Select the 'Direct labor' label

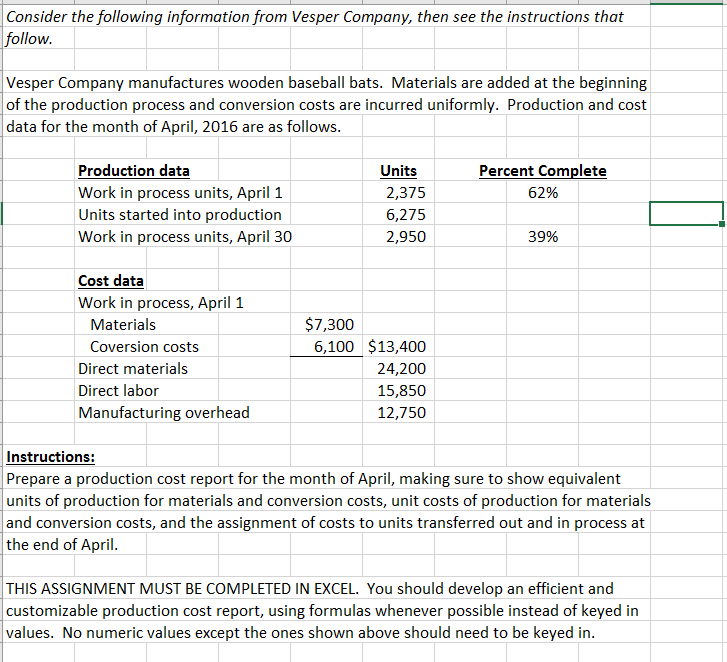tap(118, 391)
